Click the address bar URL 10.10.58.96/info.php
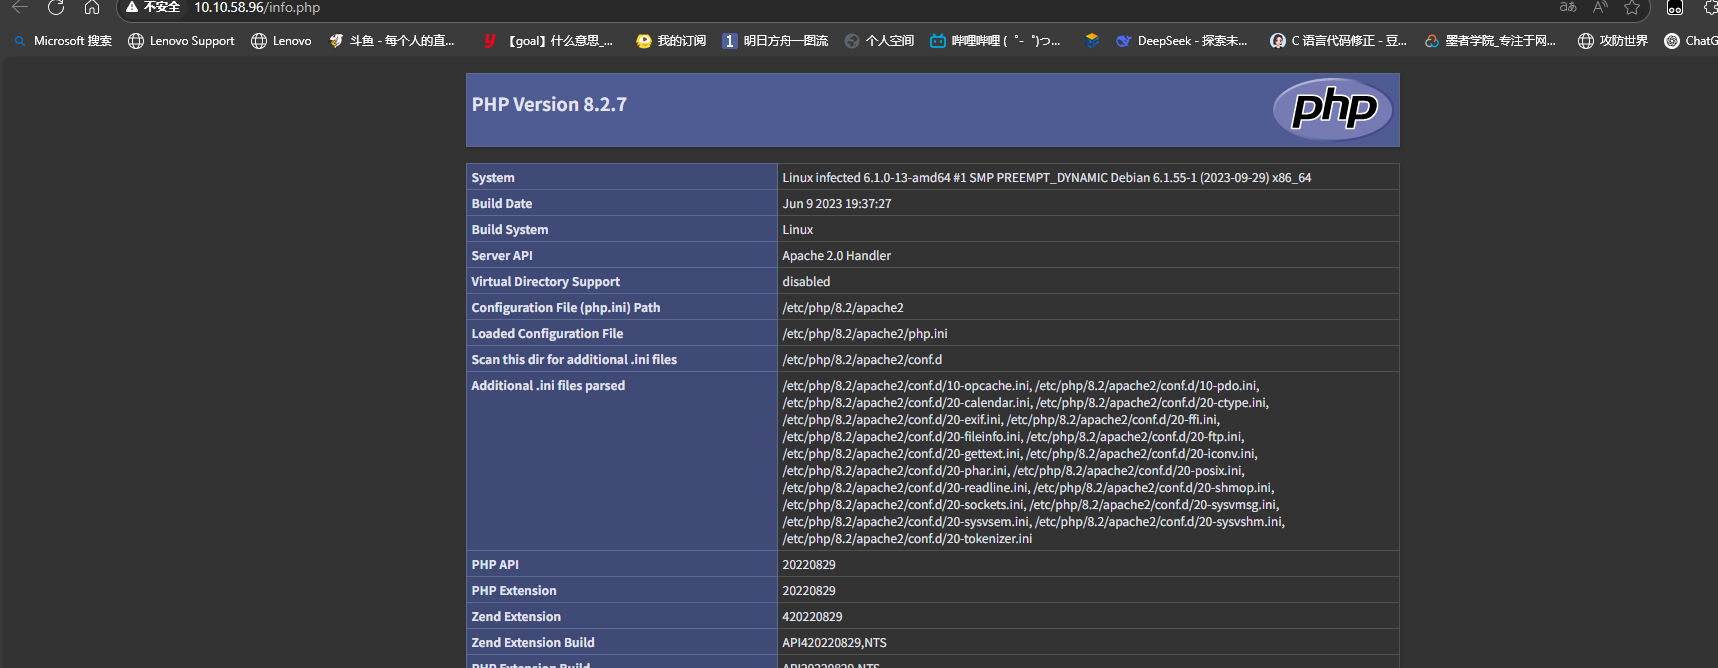 pyautogui.click(x=257, y=8)
